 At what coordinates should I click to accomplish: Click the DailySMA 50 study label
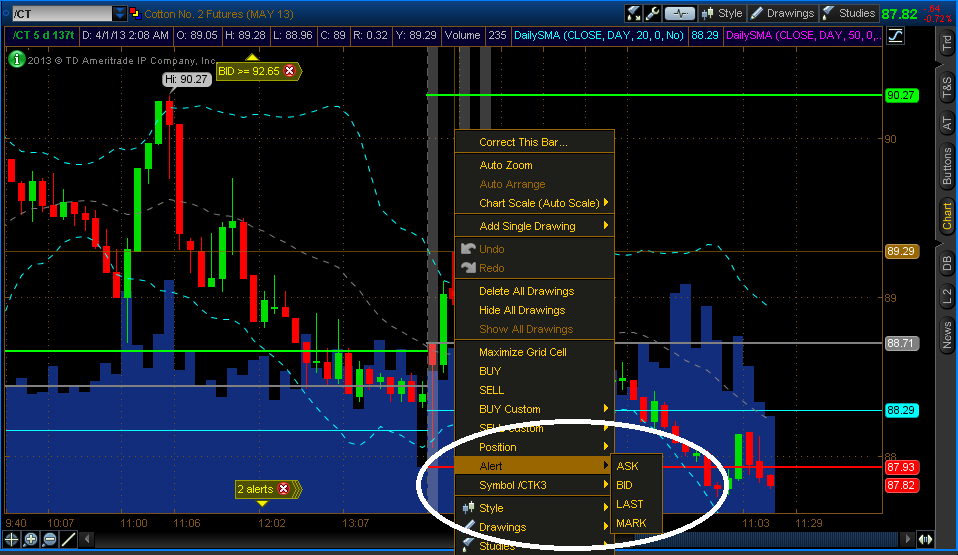tap(803, 35)
